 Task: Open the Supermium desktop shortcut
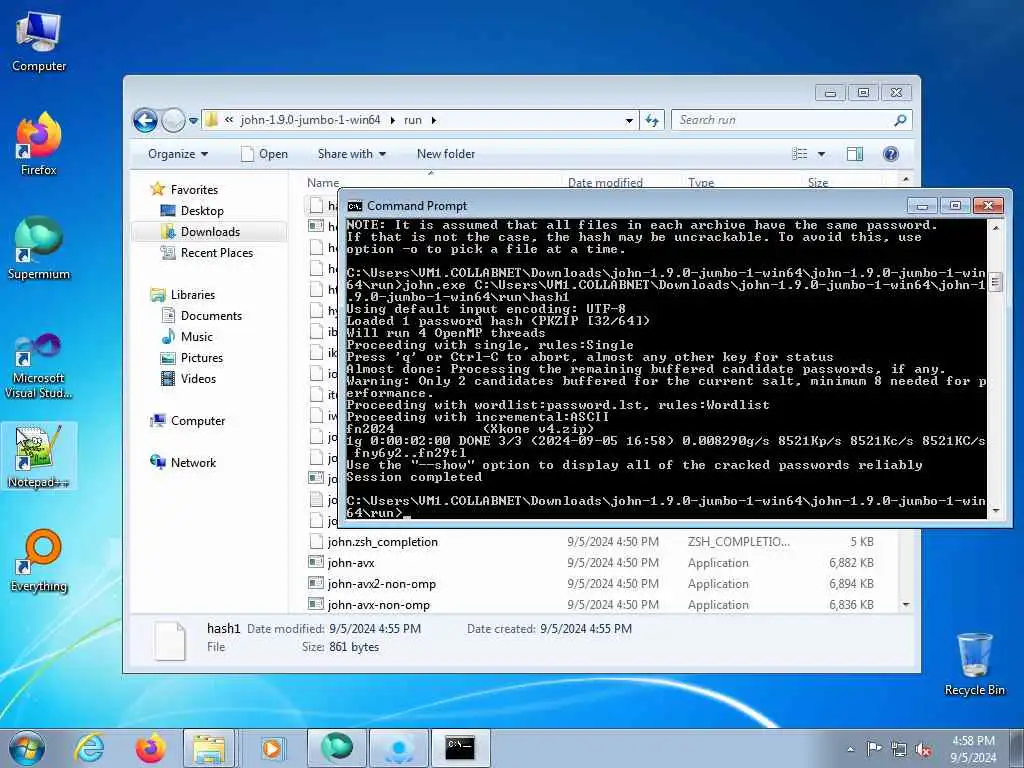click(x=39, y=248)
